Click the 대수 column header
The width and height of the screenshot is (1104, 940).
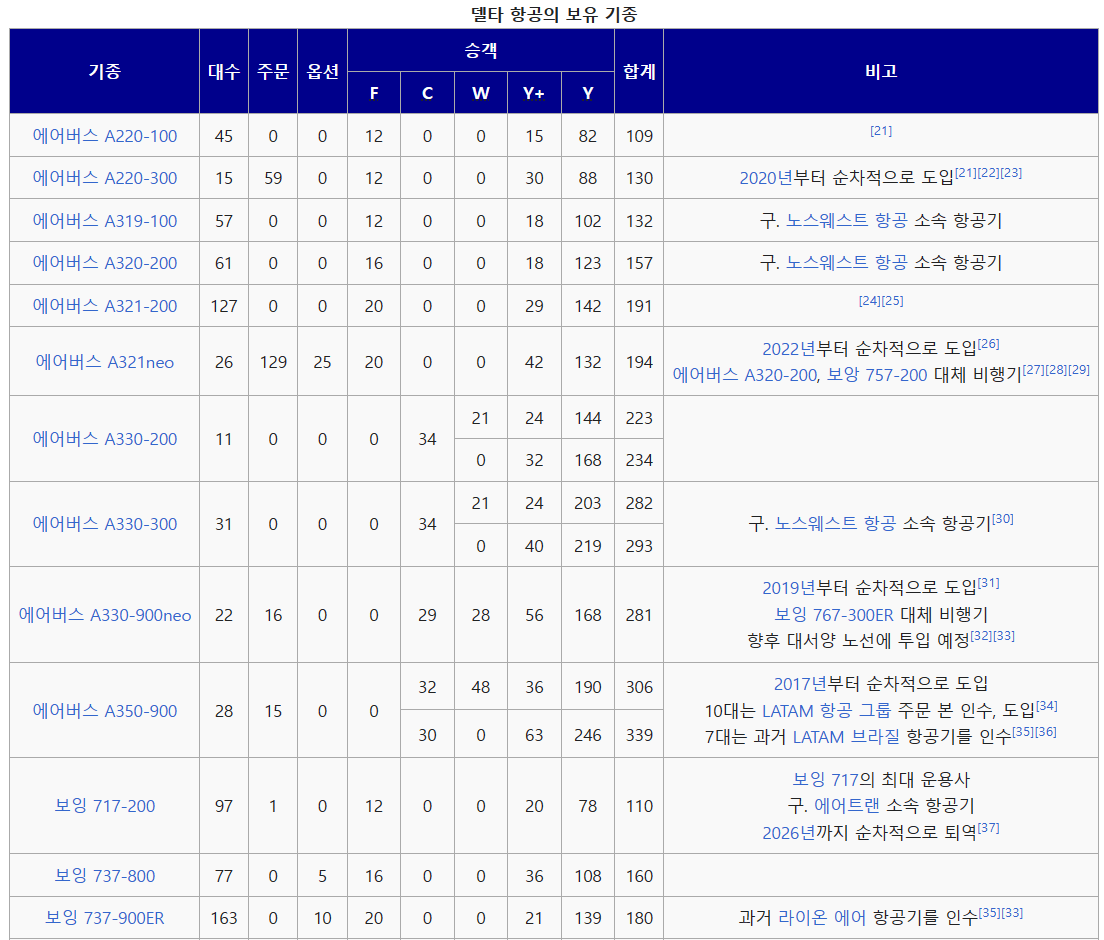pos(224,71)
